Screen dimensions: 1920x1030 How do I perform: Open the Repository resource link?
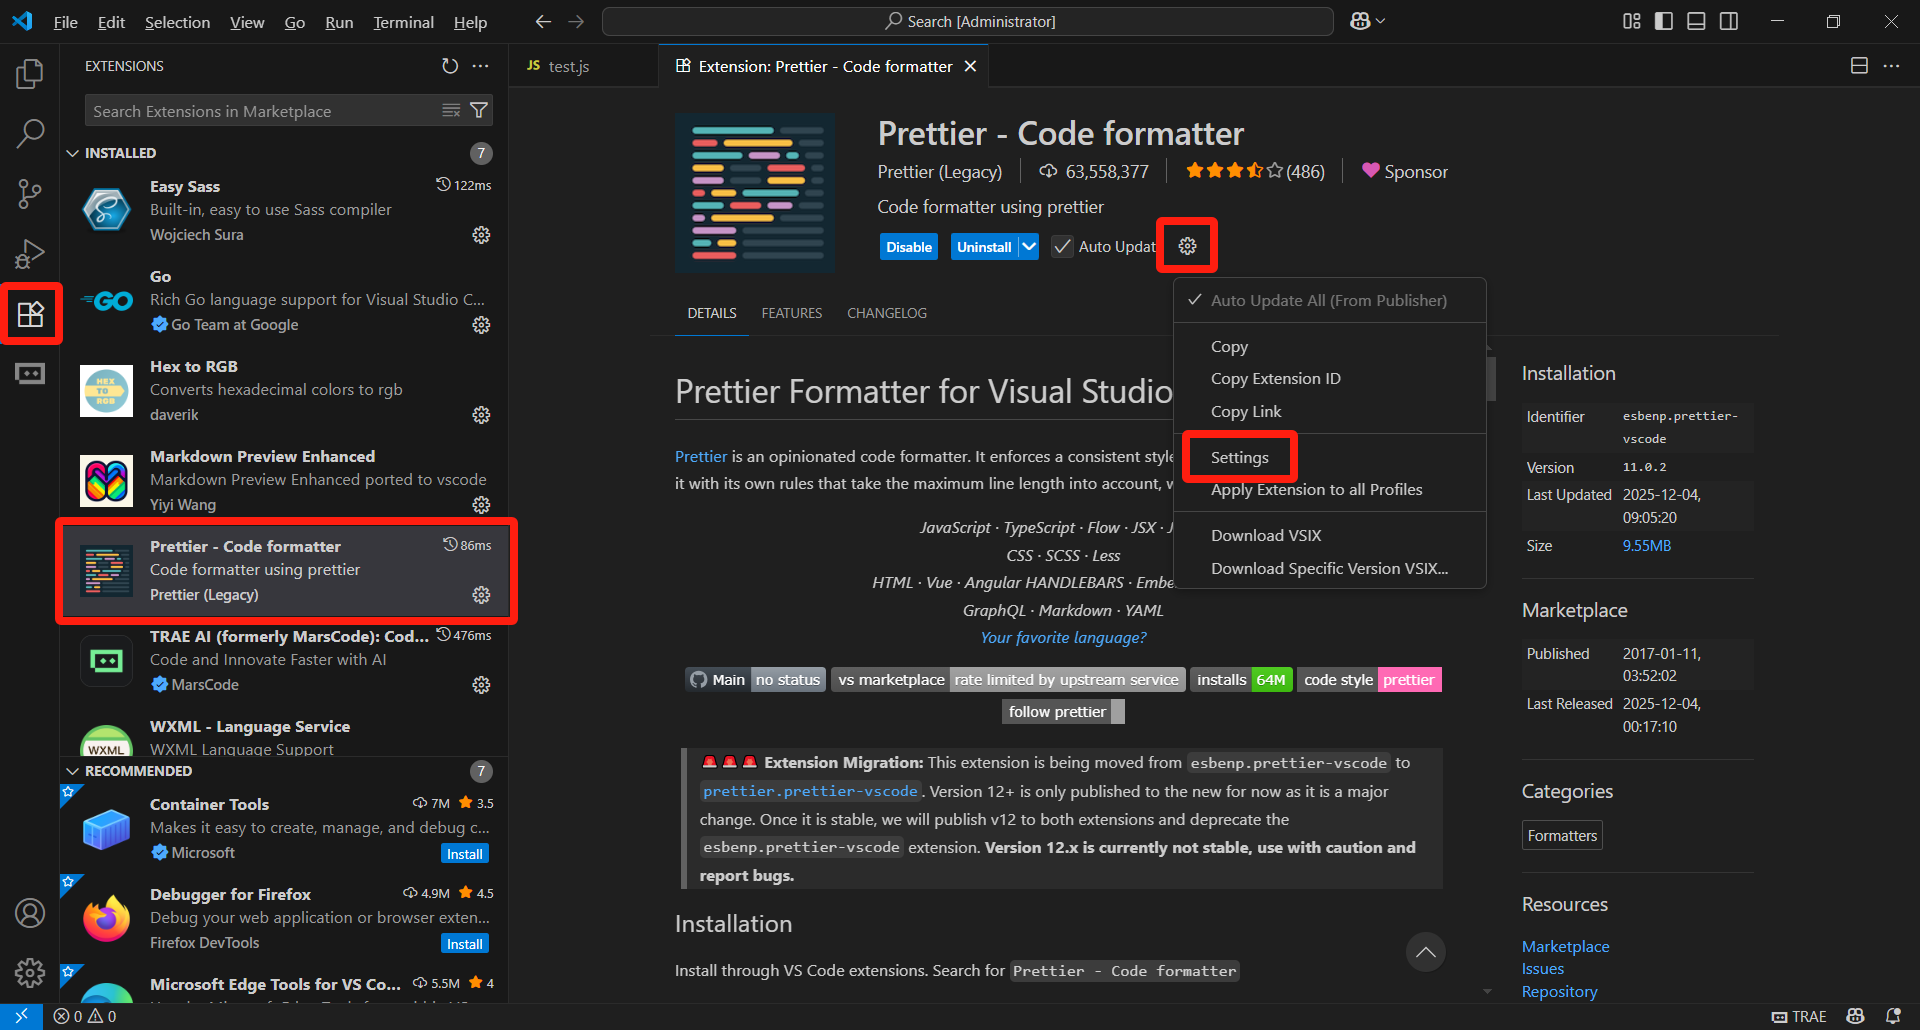[x=1559, y=991]
